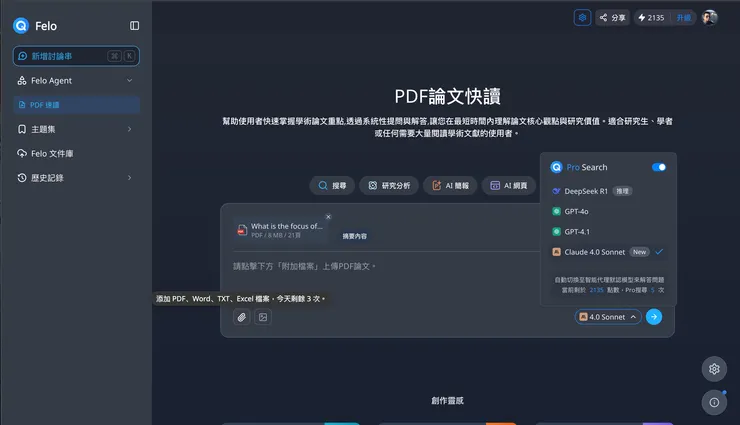Click the 創作靈感 heading text
This screenshot has height=425, width=740.
click(447, 400)
